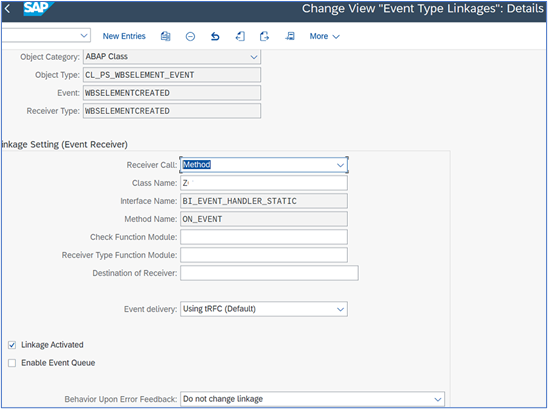
Task: Click the Method Name field ON_EVENT
Action: [264, 219]
